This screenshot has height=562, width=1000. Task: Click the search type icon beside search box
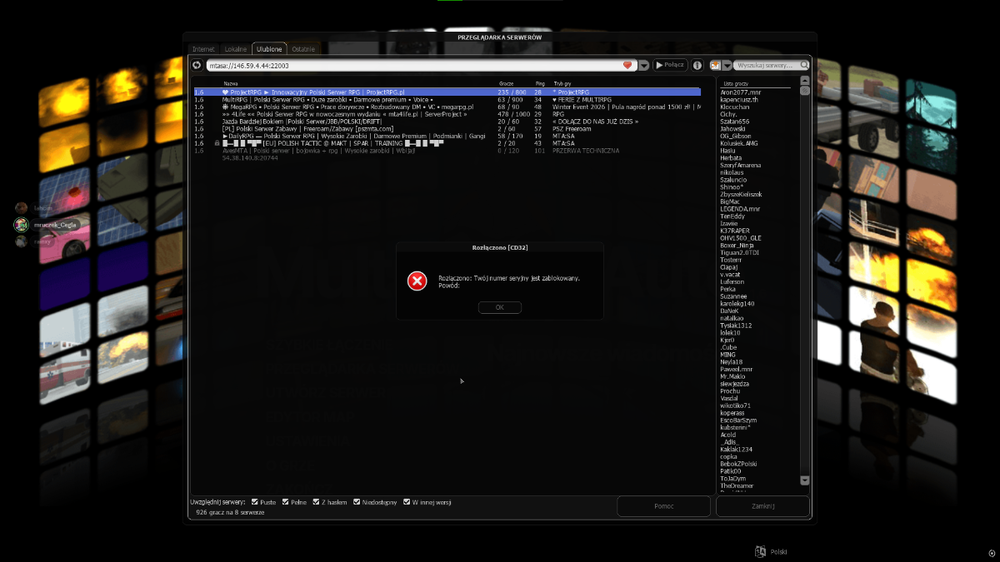tap(715, 65)
